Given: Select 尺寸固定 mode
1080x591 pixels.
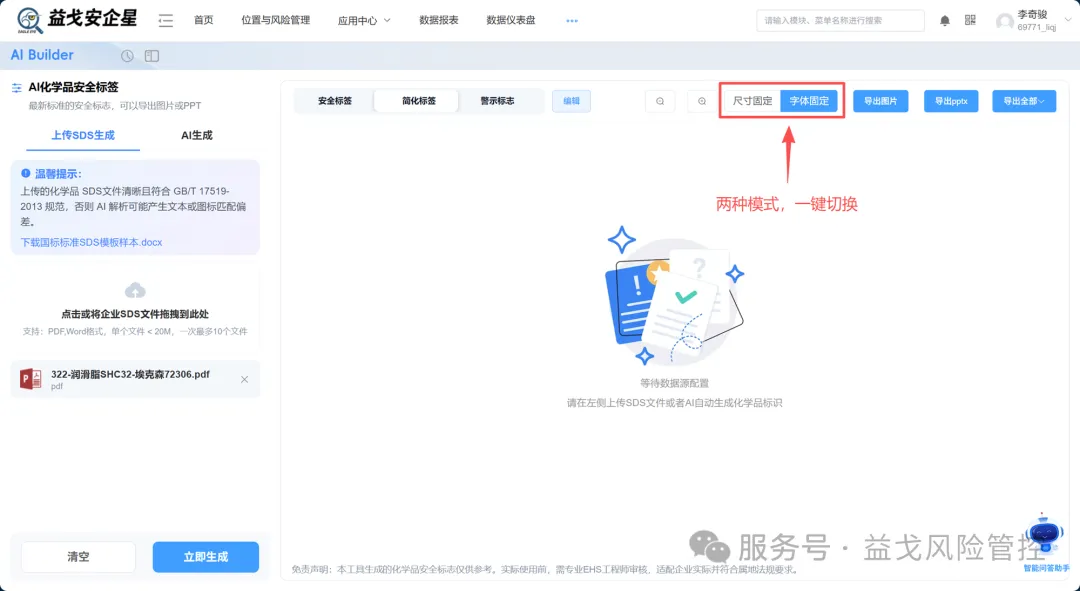Looking at the screenshot, I should point(752,101).
